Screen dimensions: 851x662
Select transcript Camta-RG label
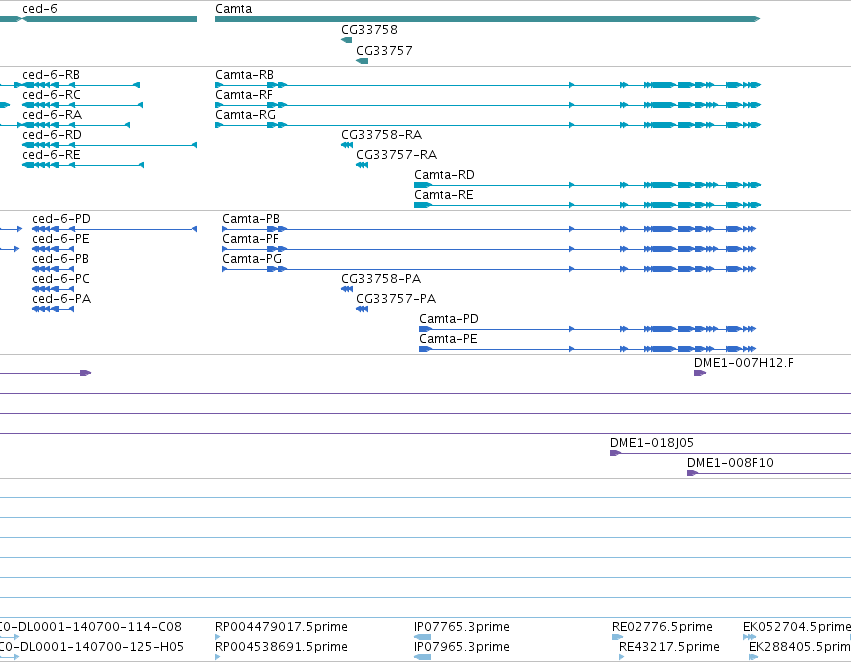(245, 114)
